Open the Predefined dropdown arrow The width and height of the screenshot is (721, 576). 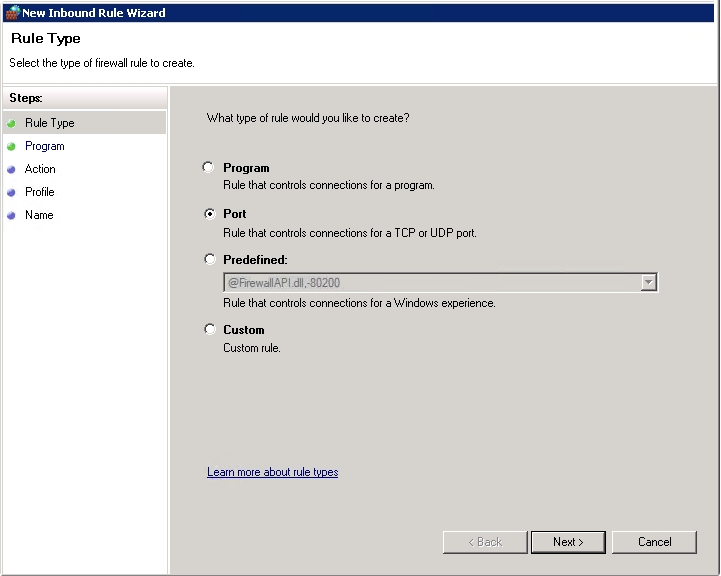pyautogui.click(x=648, y=282)
